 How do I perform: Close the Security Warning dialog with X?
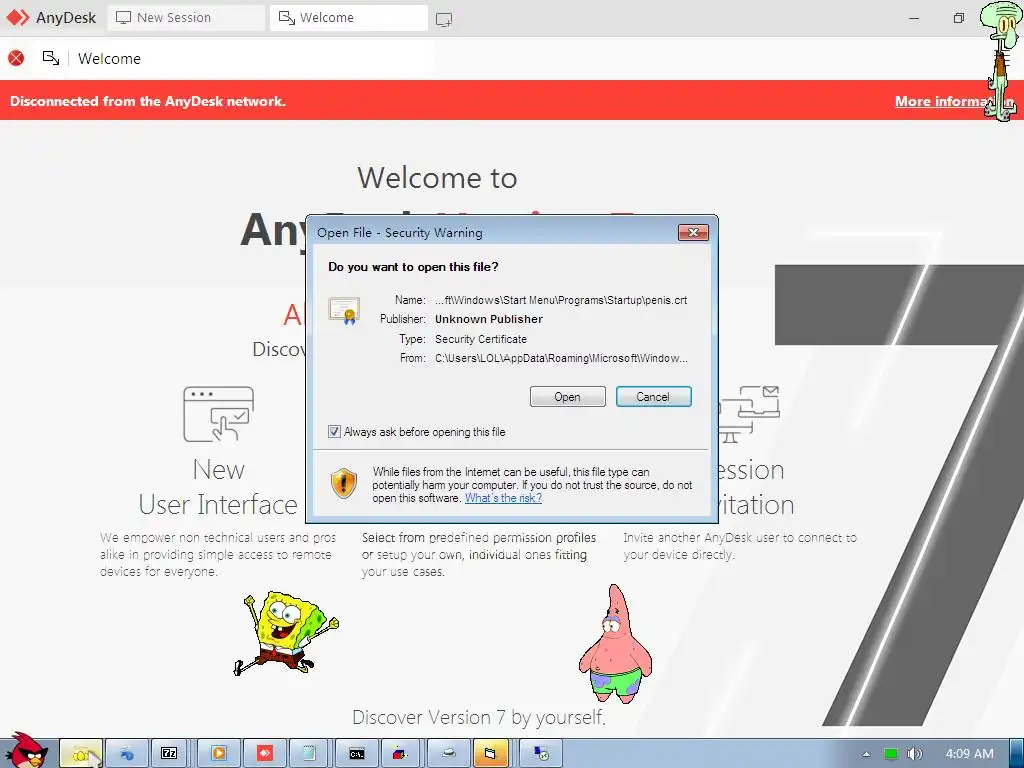point(693,232)
